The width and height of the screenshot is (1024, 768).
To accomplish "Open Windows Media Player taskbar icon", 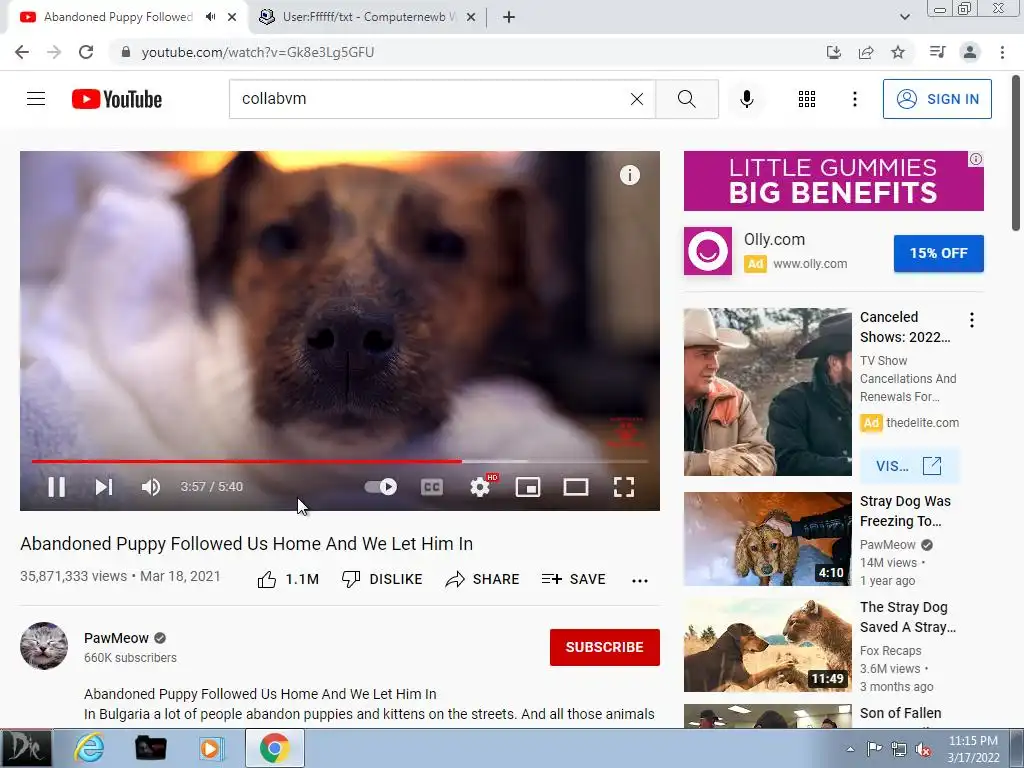I will [x=210, y=748].
